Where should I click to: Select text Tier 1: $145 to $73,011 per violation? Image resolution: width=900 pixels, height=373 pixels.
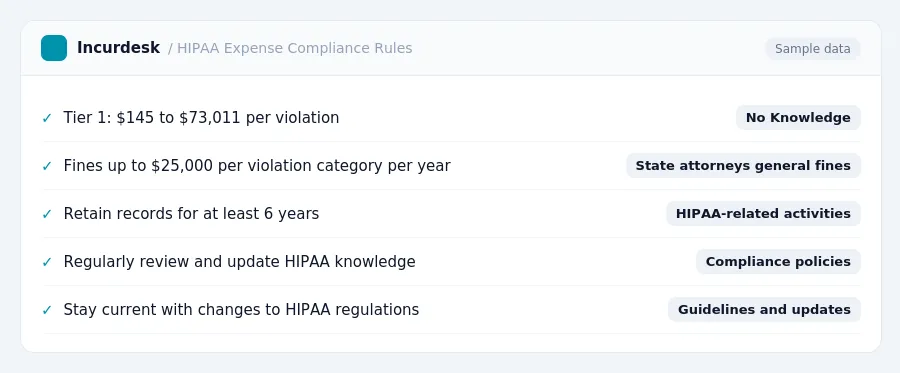(x=201, y=118)
